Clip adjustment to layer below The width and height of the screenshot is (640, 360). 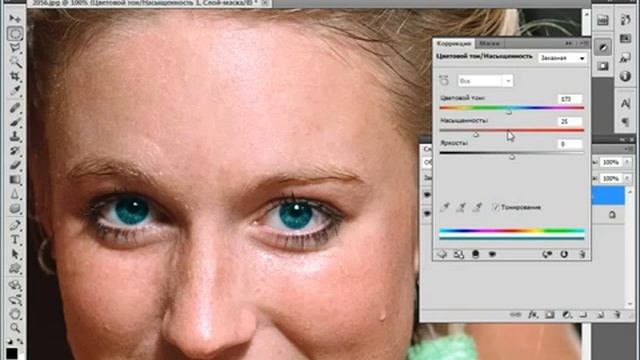point(476,254)
